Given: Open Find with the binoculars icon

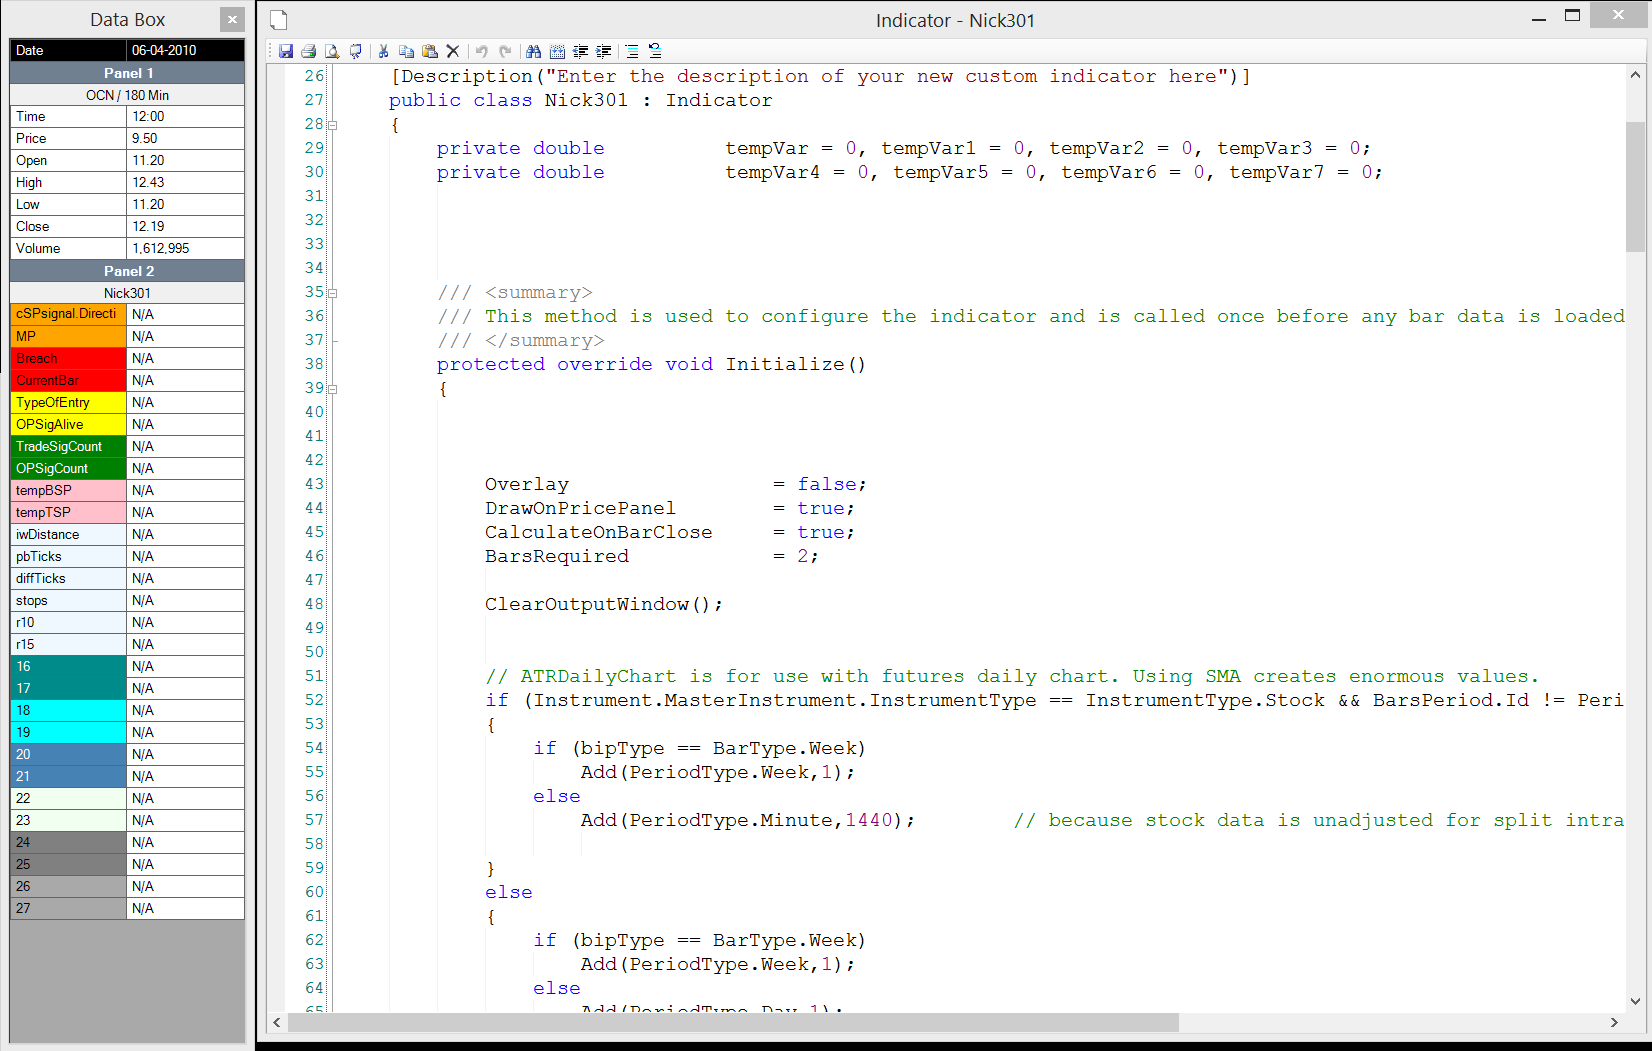Looking at the screenshot, I should click(x=533, y=51).
